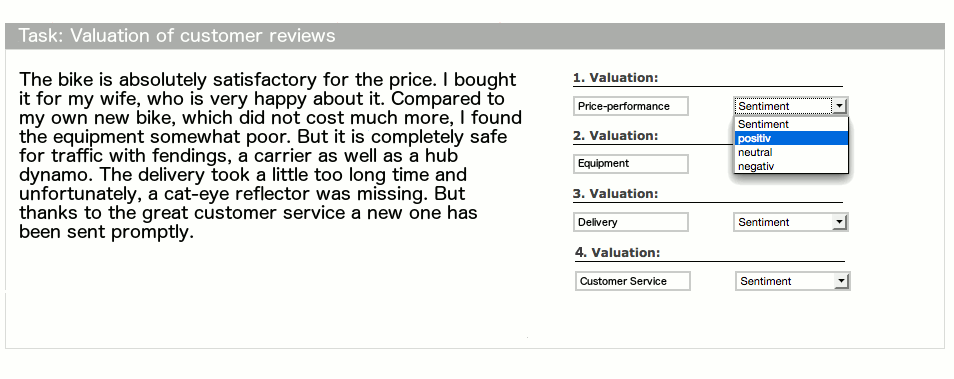Image resolution: width=954 pixels, height=379 pixels.
Task: Select the "positiv" option in the open list
Action: point(790,138)
